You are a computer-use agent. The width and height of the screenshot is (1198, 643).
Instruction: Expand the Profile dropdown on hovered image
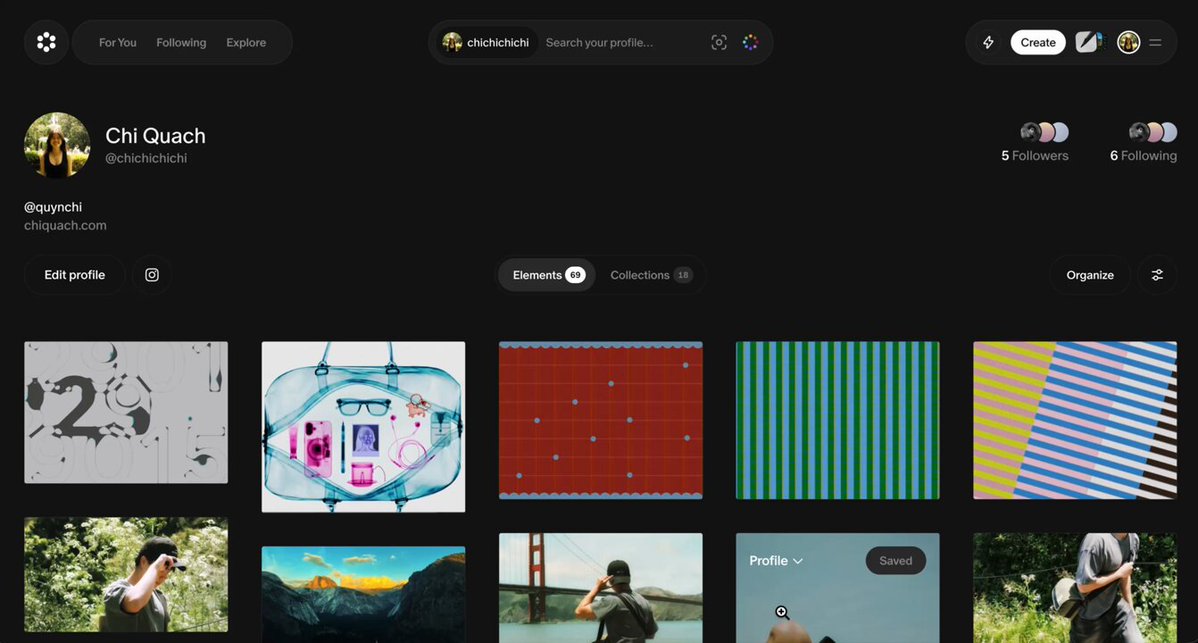click(775, 561)
